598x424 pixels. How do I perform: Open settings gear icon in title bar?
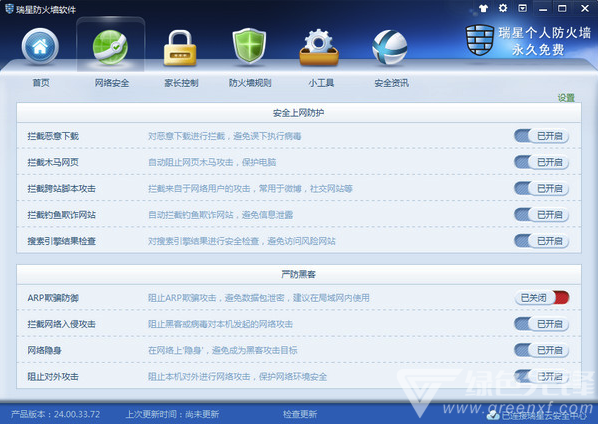click(503, 8)
